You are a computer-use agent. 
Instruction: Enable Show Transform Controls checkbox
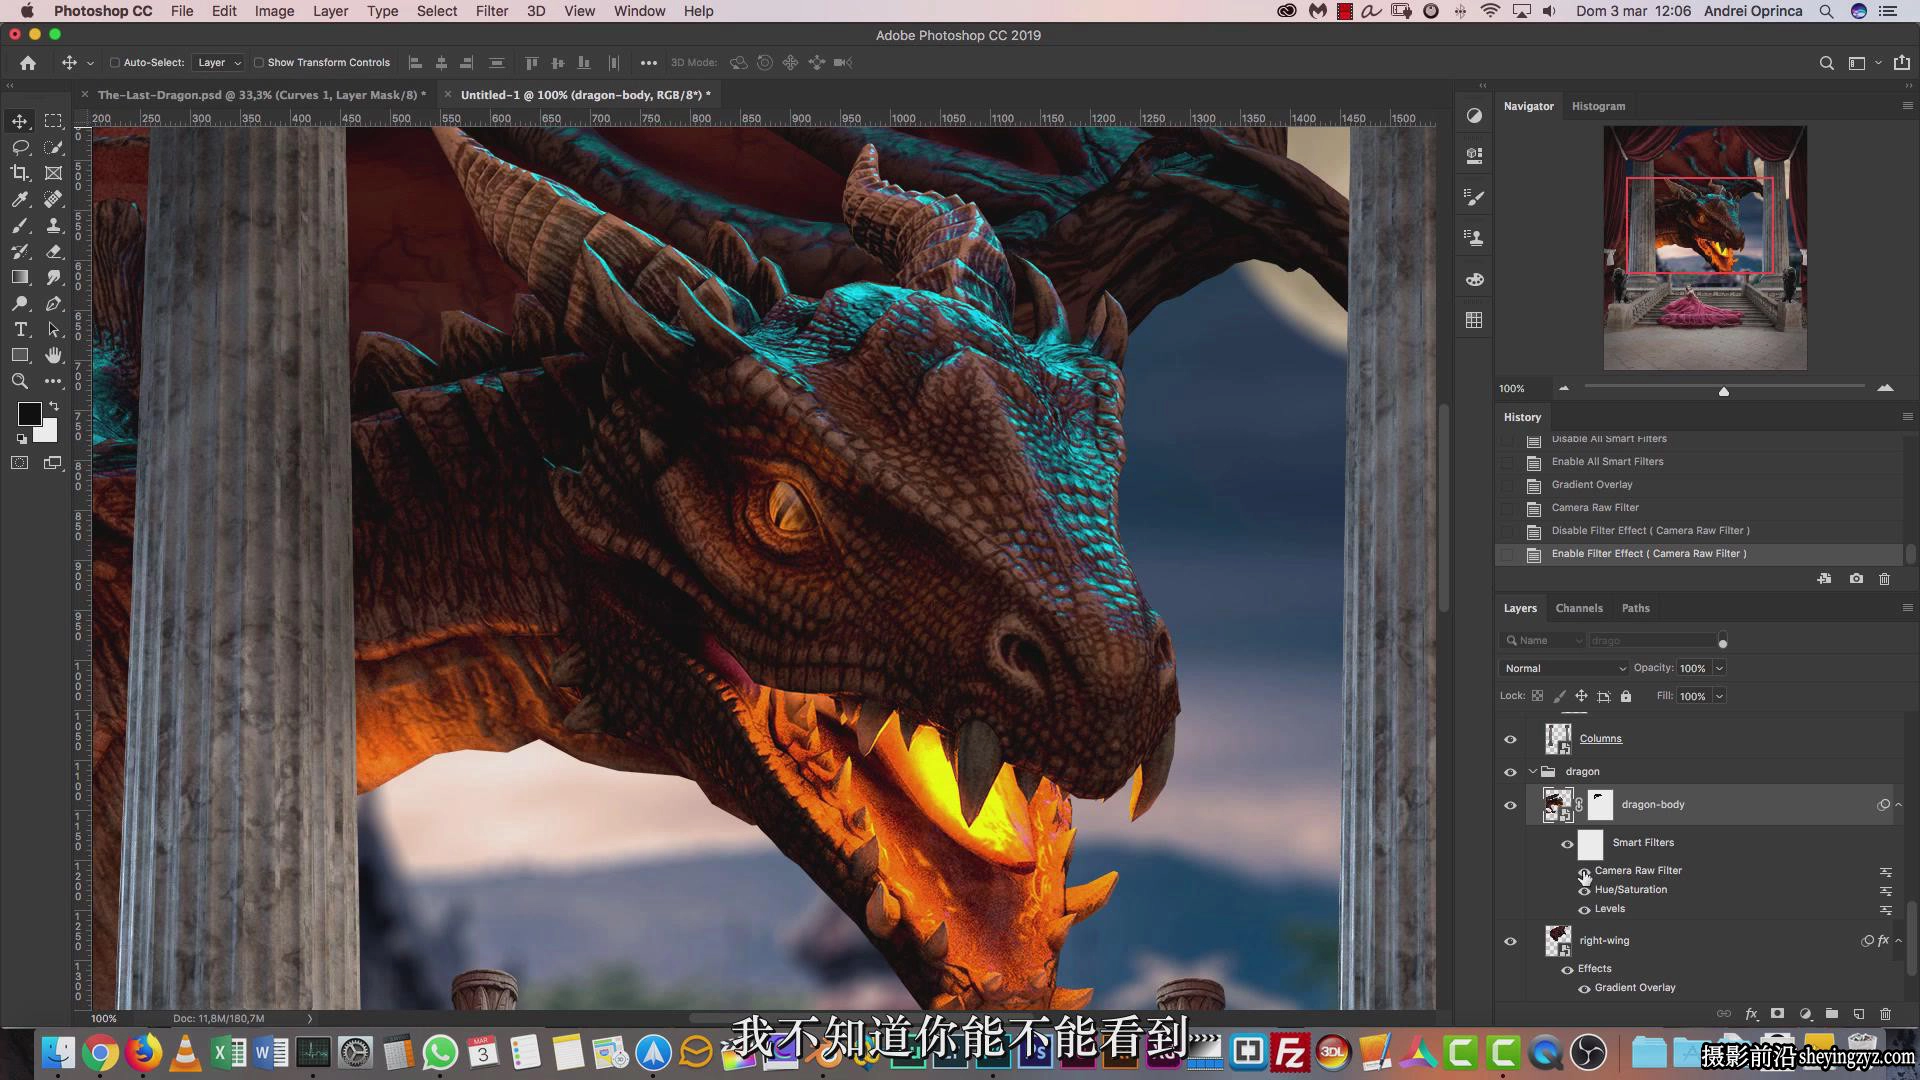(x=259, y=63)
